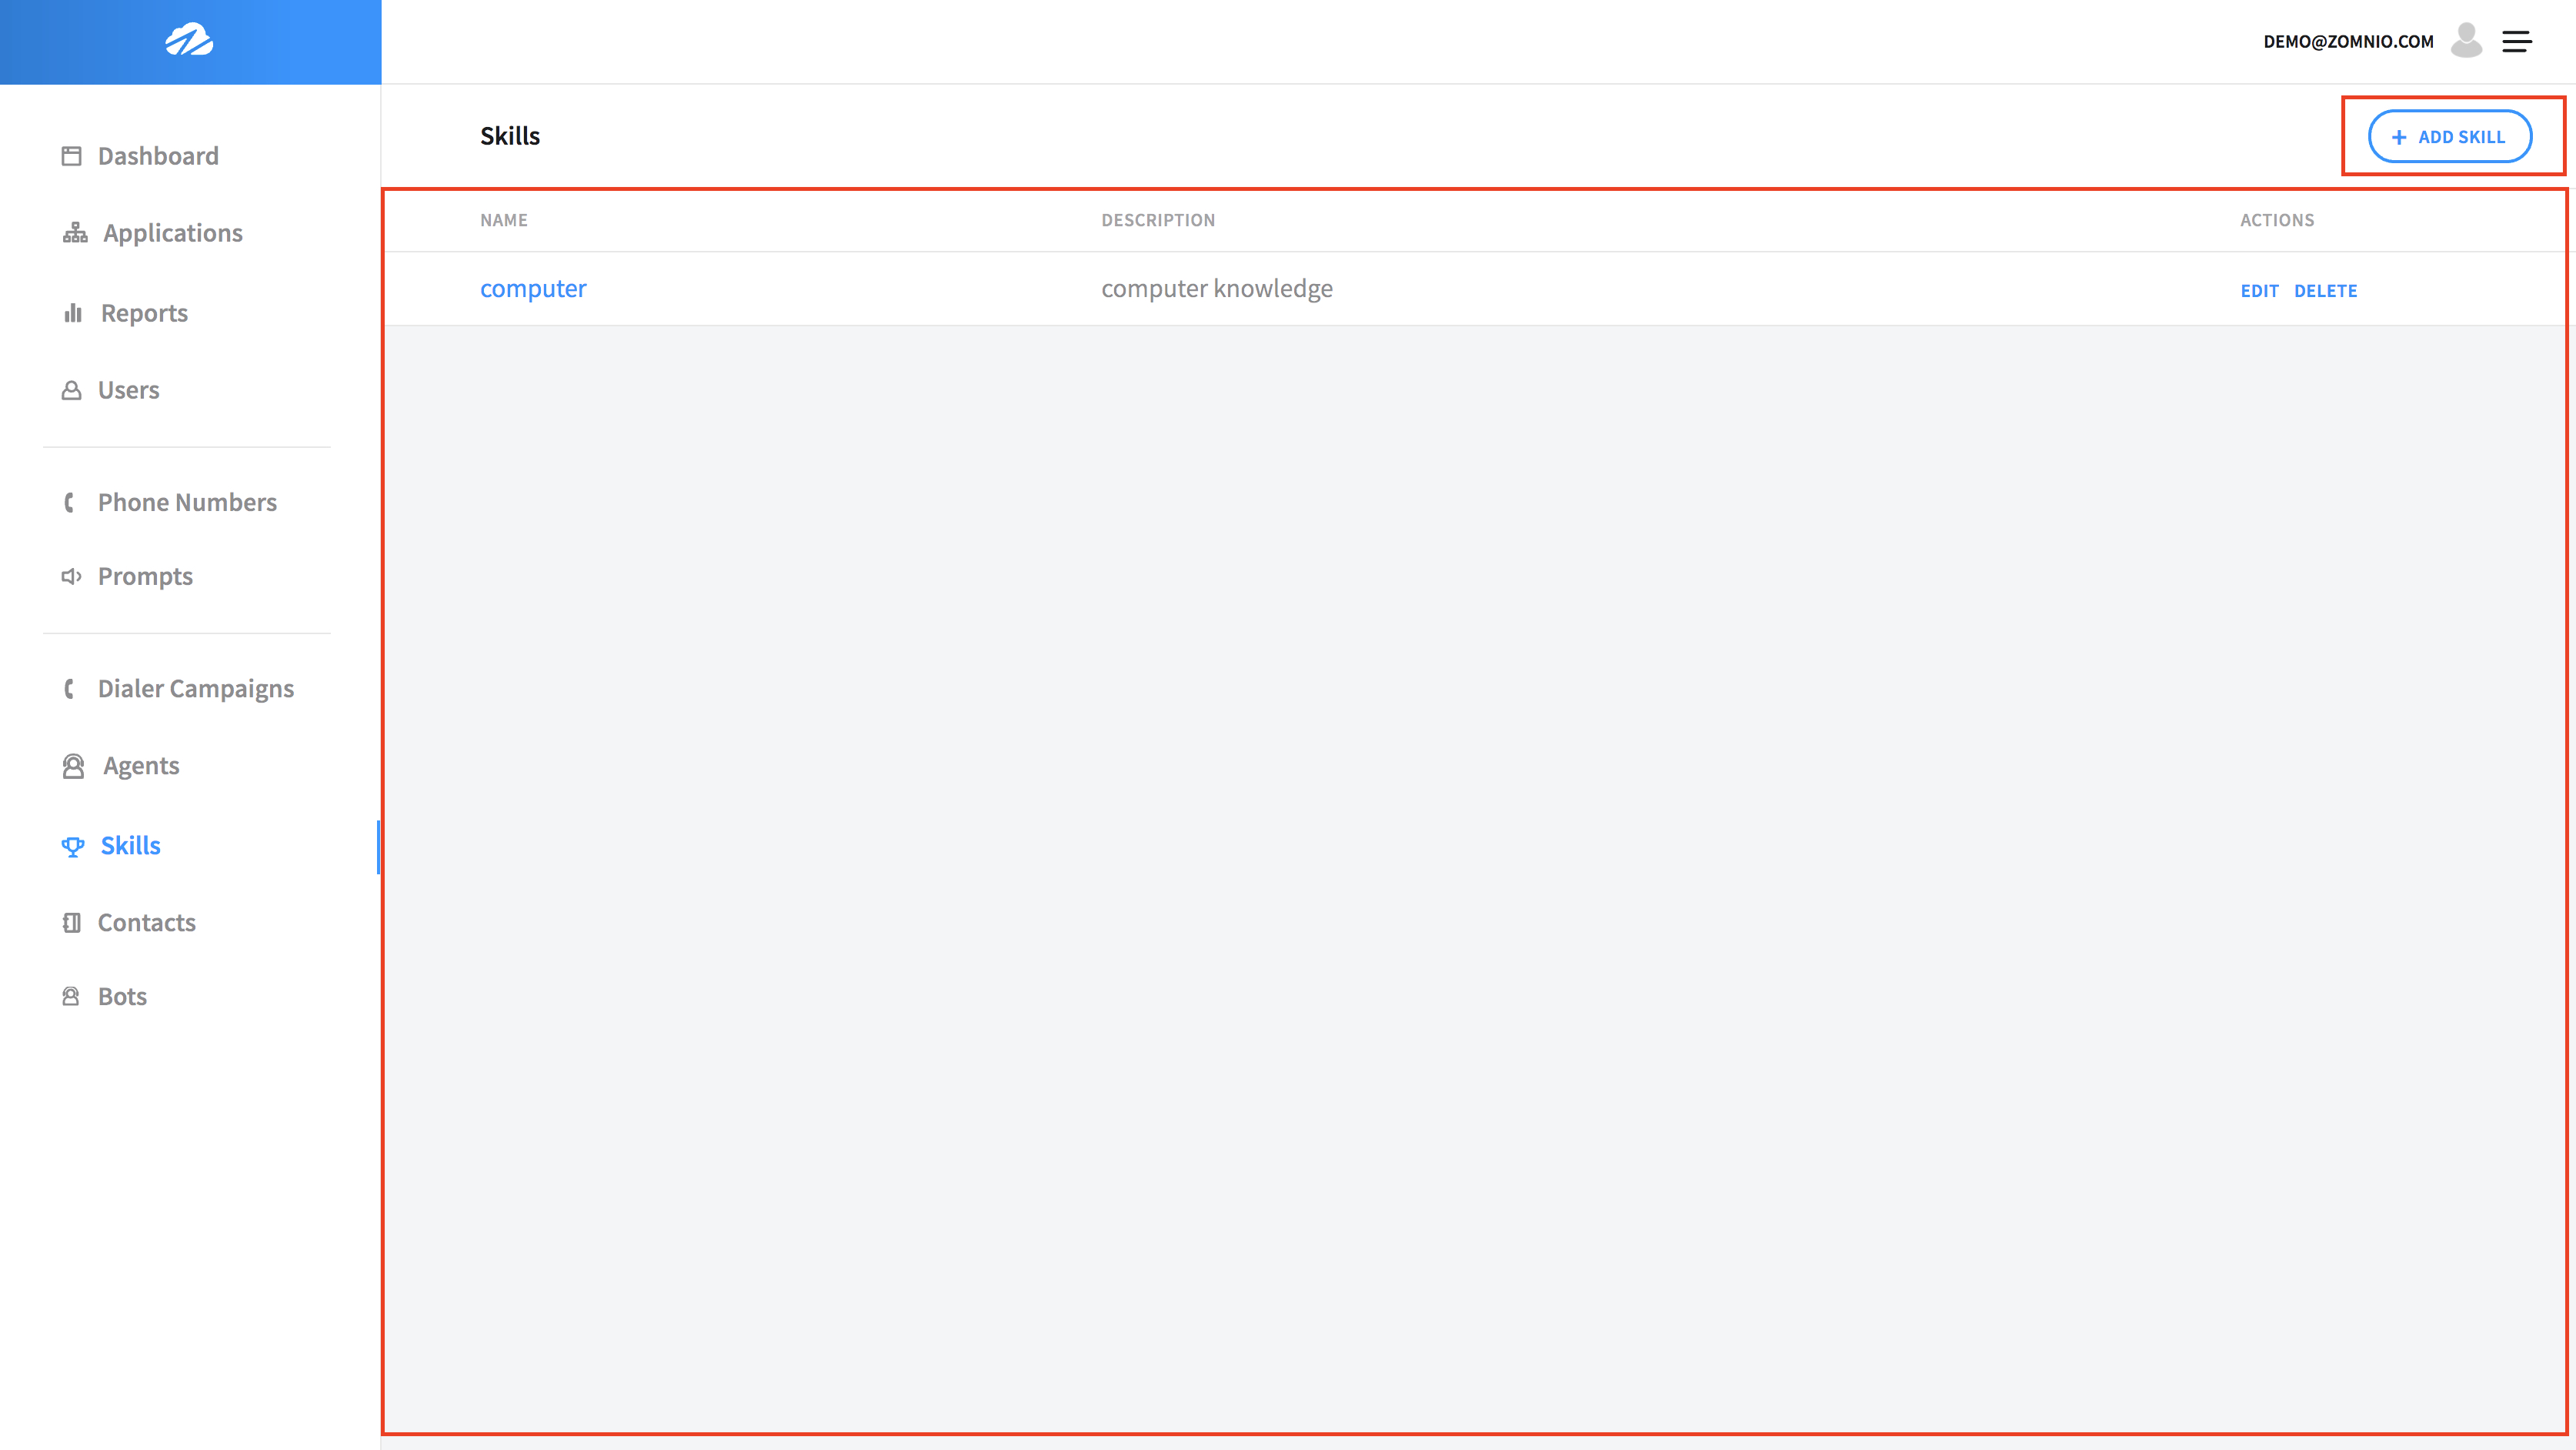Click the Bots icon in sidebar
This screenshot has width=2576, height=1450.
tap(71, 996)
